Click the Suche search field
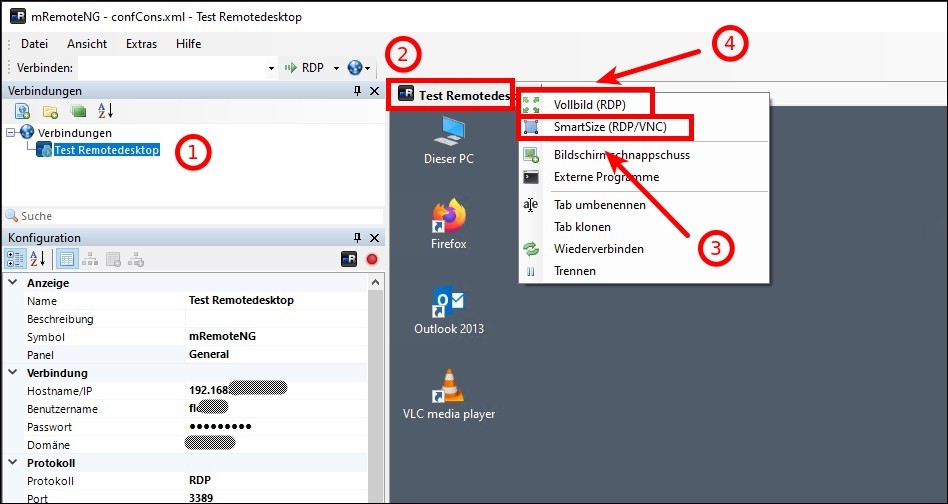948x504 pixels. coord(190,216)
